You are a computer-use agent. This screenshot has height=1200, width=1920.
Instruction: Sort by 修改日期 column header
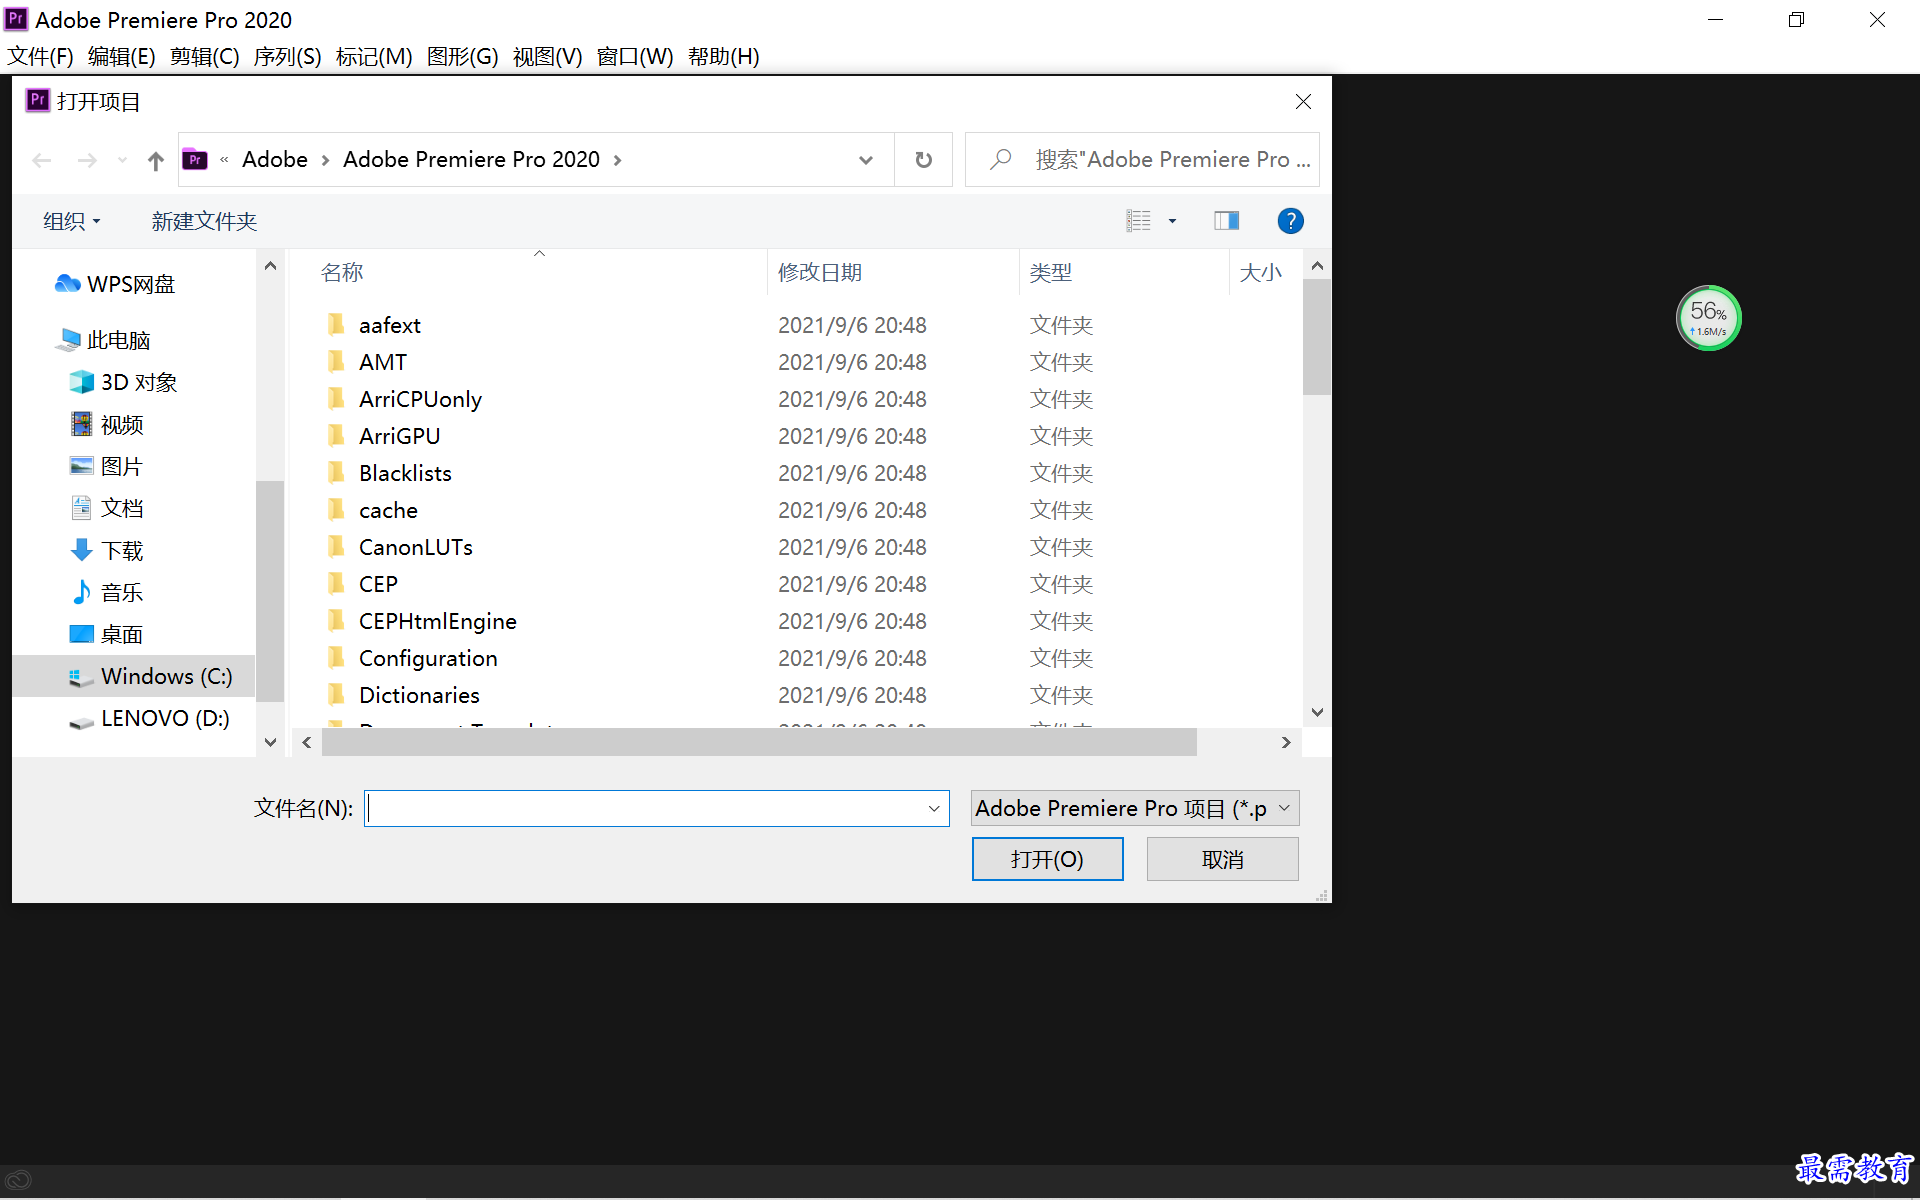point(819,272)
